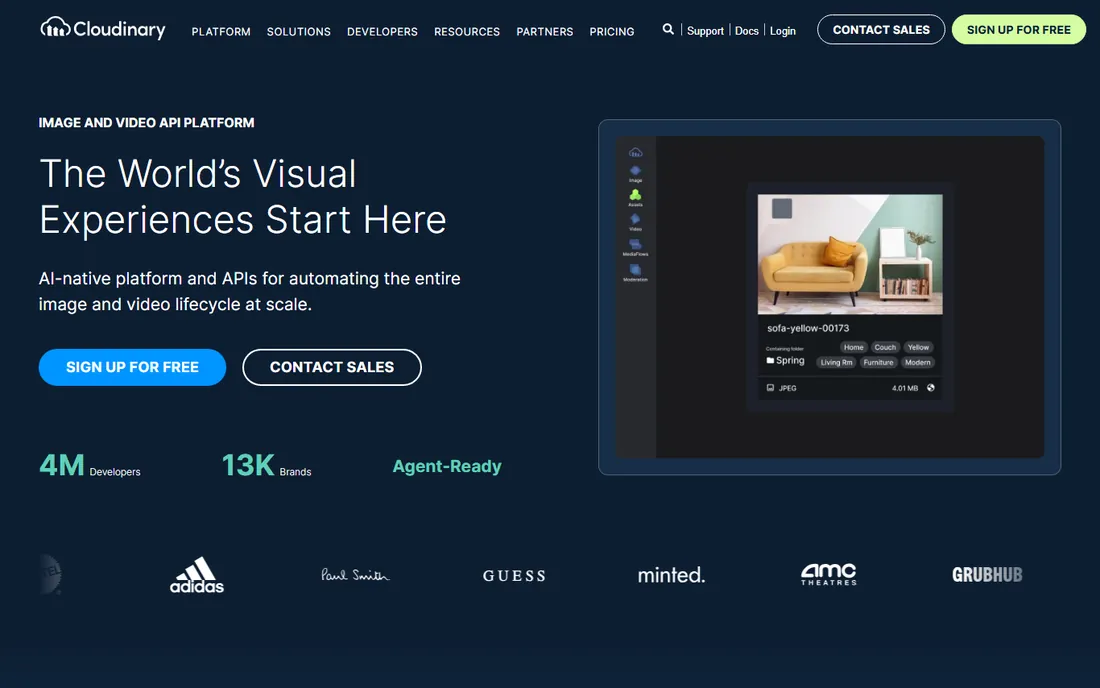Image resolution: width=1100 pixels, height=688 pixels.
Task: Click the Yellow tag chip
Action: 918,347
